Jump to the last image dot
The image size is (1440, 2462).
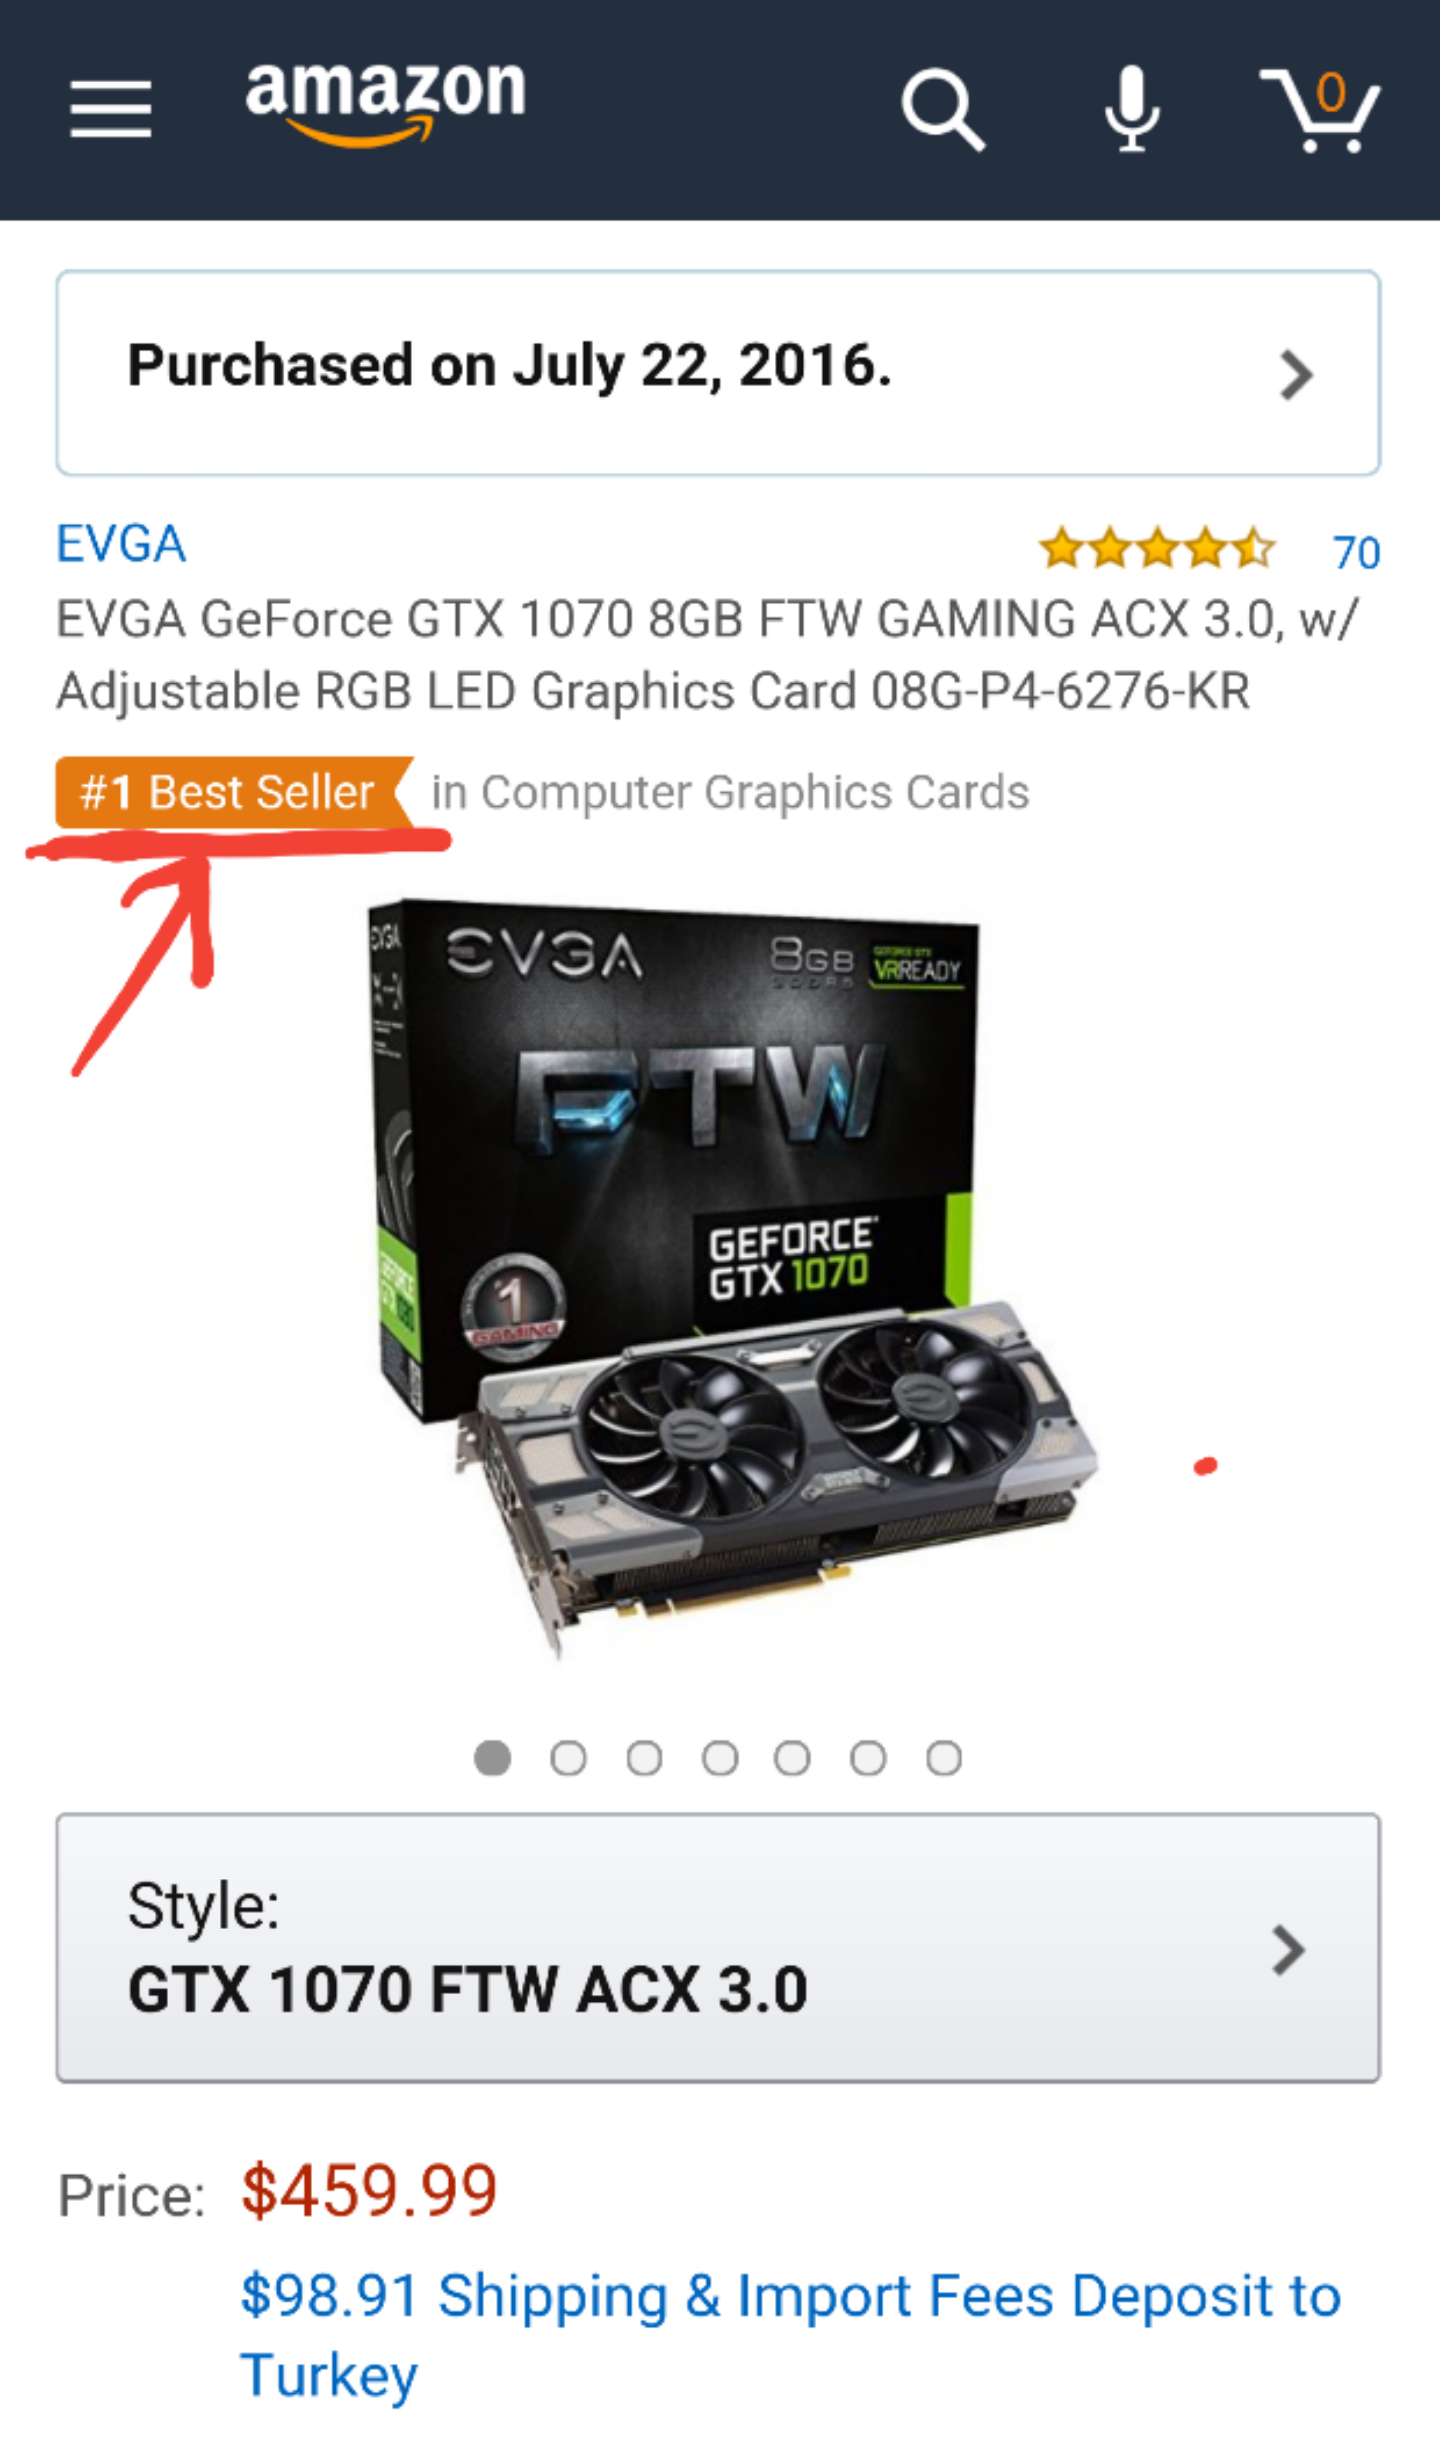pos(944,1757)
